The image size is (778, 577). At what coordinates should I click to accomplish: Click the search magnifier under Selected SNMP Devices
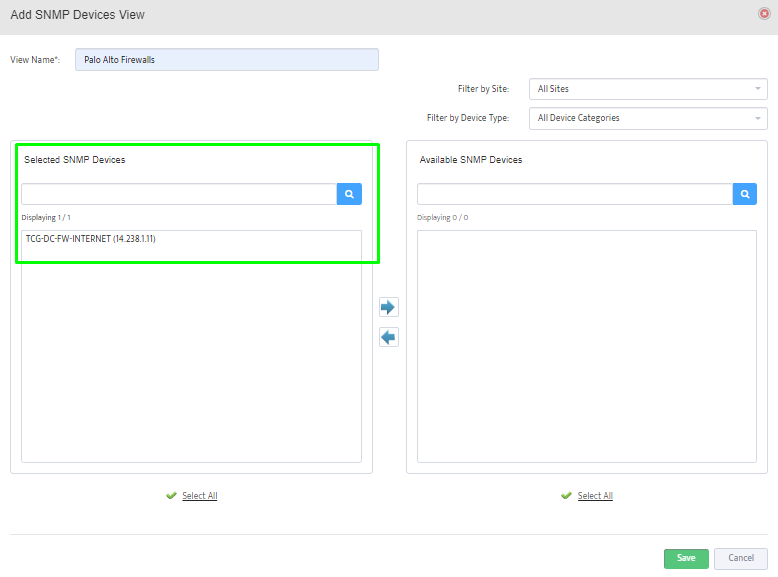click(x=349, y=194)
